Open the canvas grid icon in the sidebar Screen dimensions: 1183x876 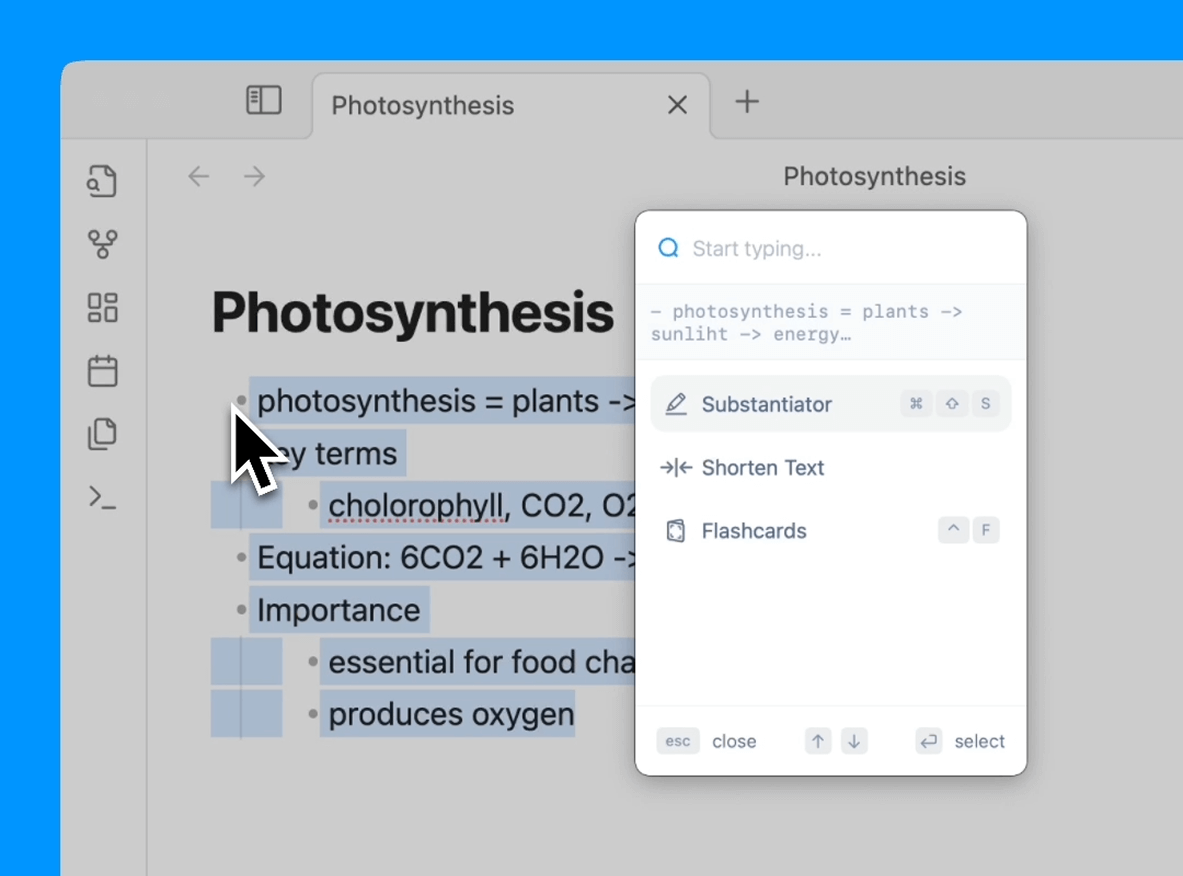(x=102, y=307)
